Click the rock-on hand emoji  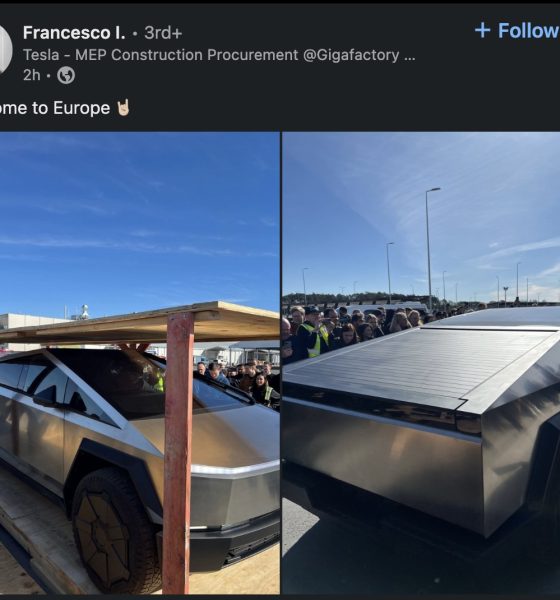click(123, 108)
